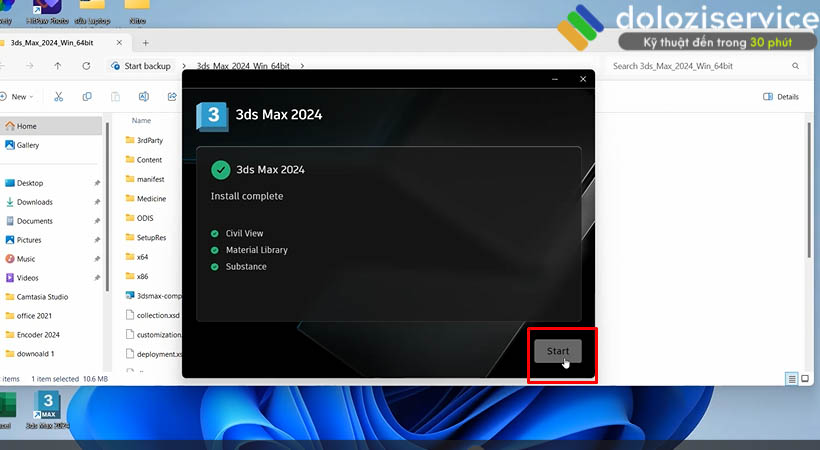The height and width of the screenshot is (450, 820).
Task: Switch to details list view layout
Action: click(792, 379)
